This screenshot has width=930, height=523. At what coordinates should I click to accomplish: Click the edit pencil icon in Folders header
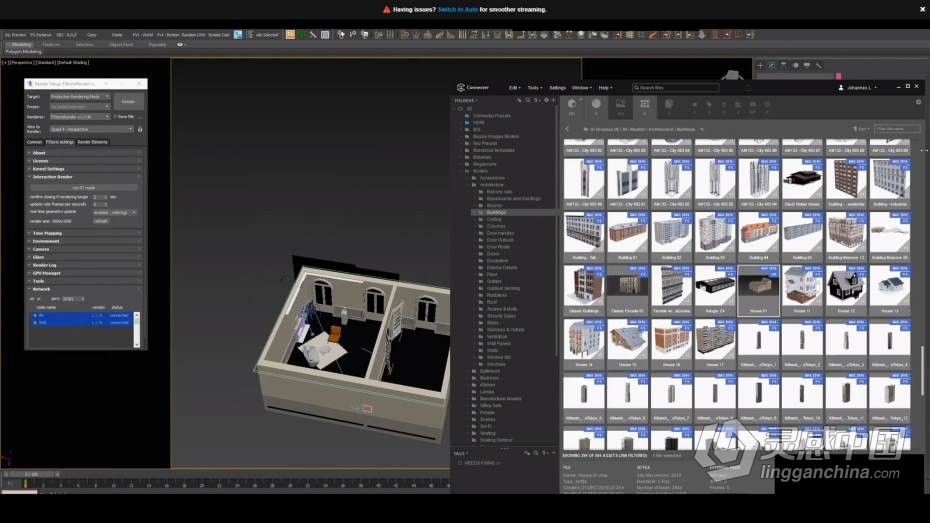[x=519, y=100]
